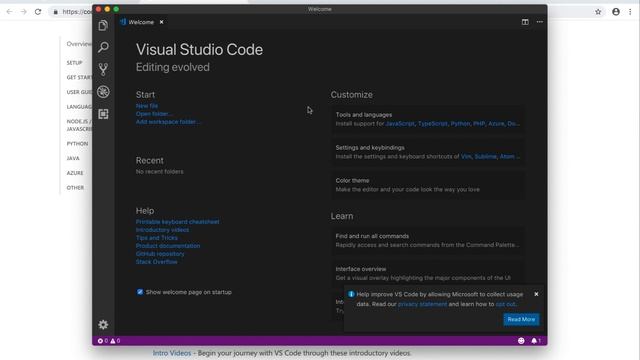Dismiss the telemetry notification
This screenshot has height=360, width=640.
click(x=536, y=294)
